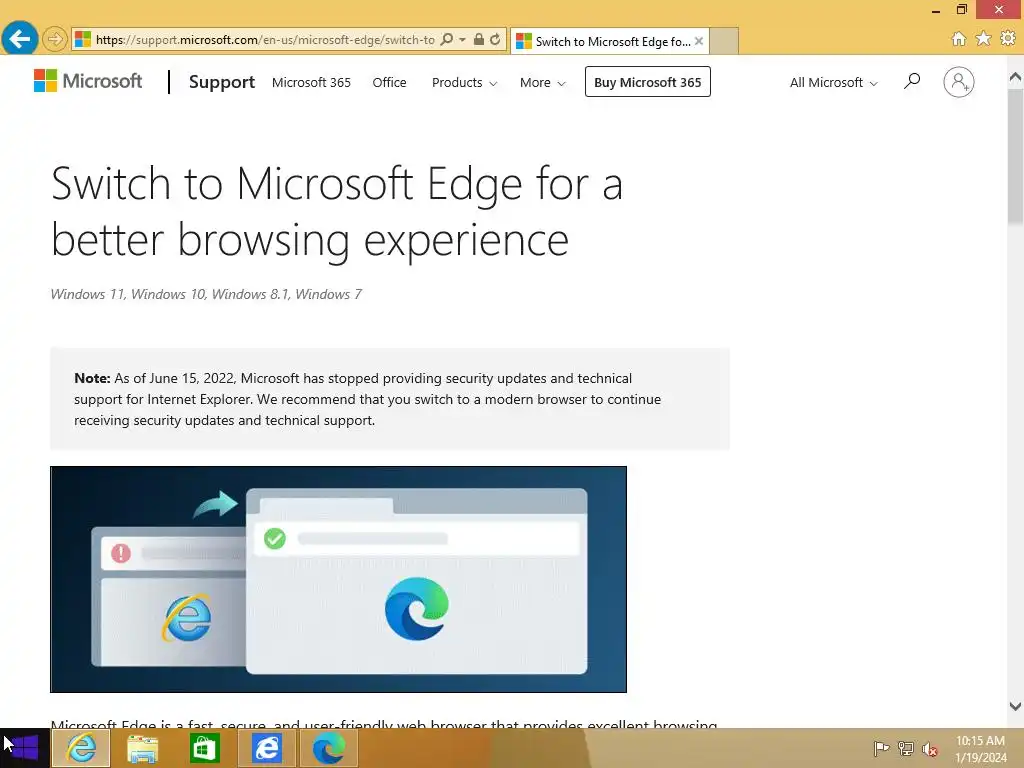Click the blue-tile Internet Explorer taskbar icon
This screenshot has width=1024, height=768.
pyautogui.click(x=266, y=748)
